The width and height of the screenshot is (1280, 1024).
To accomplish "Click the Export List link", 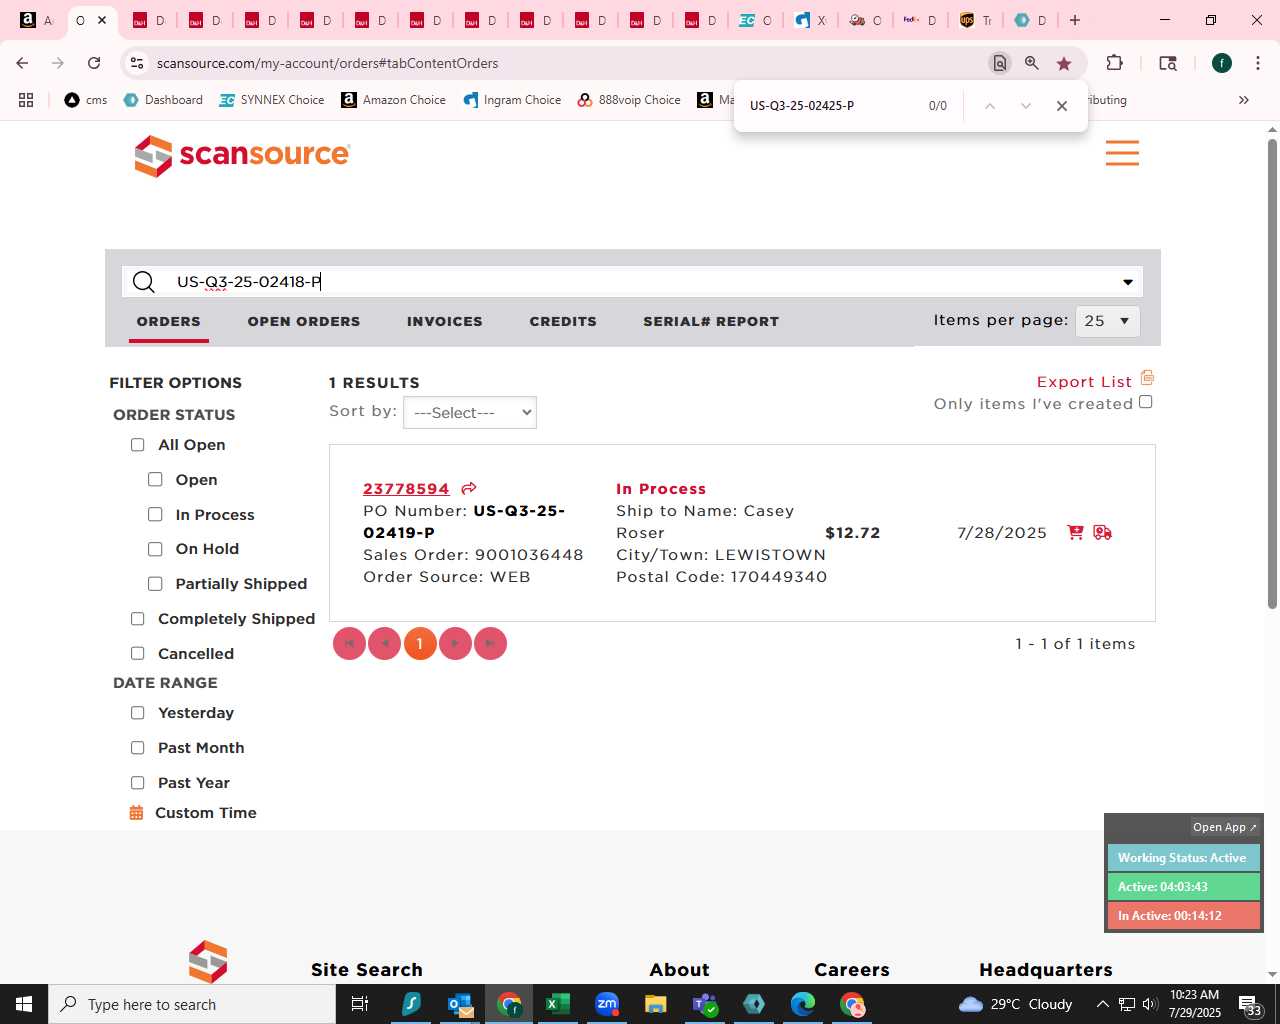I will [1084, 382].
